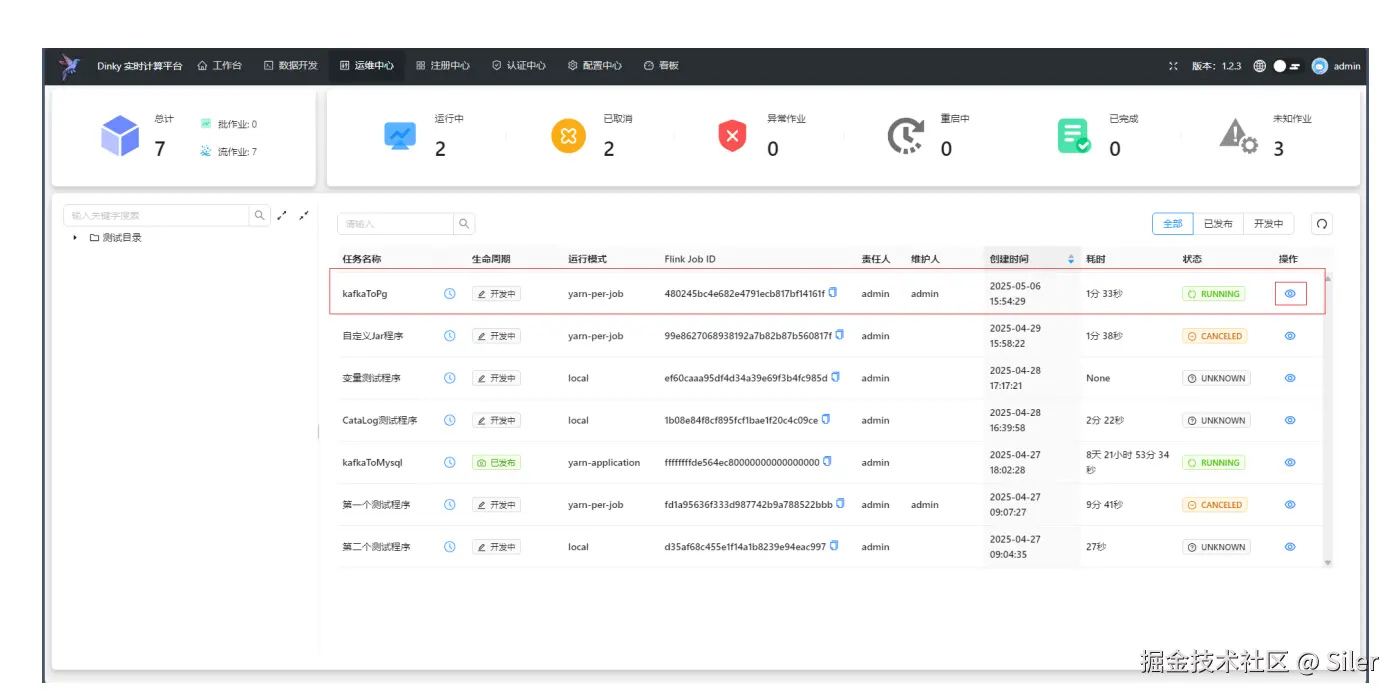1399x696 pixels.
Task: View details of 第二个测试程序 job
Action: tap(1290, 547)
